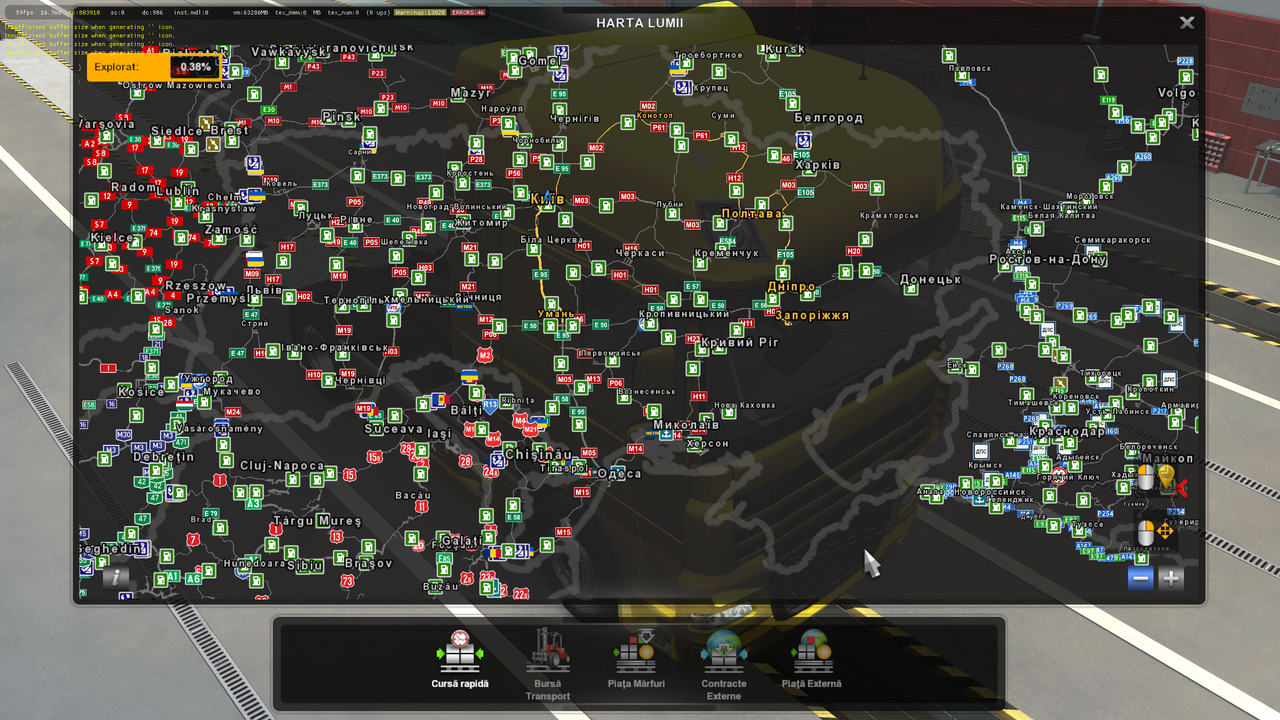Screen dimensions: 1280x720
Task: Click the Кропивницький city label
Action: [x=684, y=314]
